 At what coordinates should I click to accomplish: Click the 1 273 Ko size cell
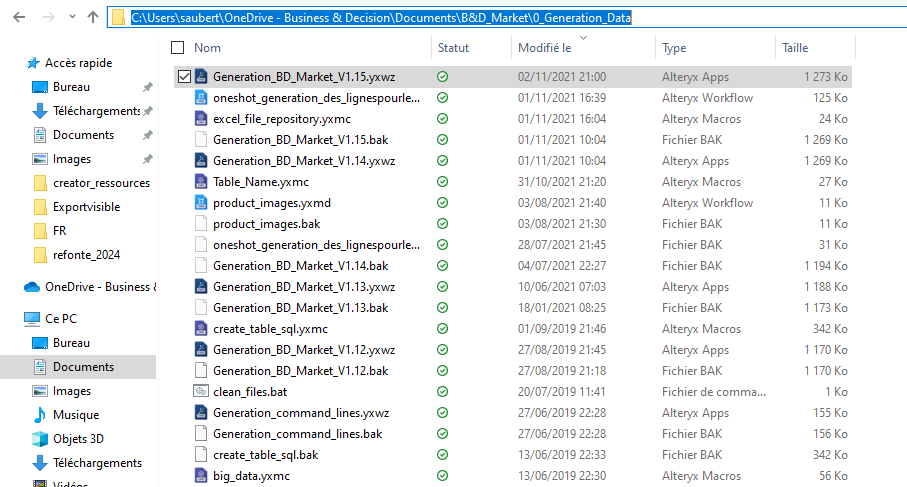825,77
